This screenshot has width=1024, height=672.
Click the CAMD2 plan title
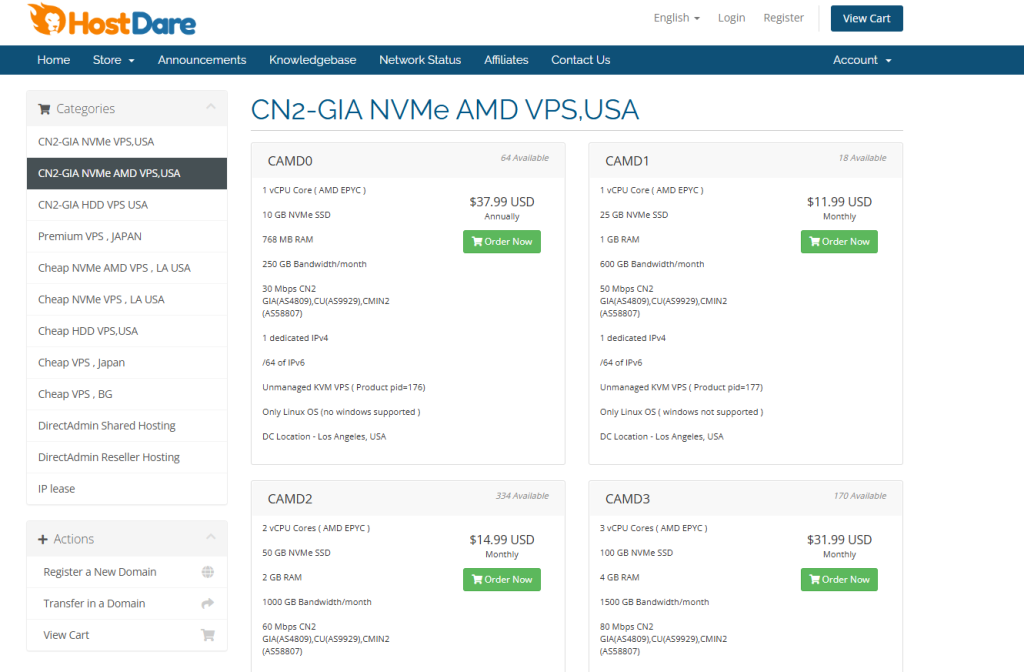tap(290, 499)
